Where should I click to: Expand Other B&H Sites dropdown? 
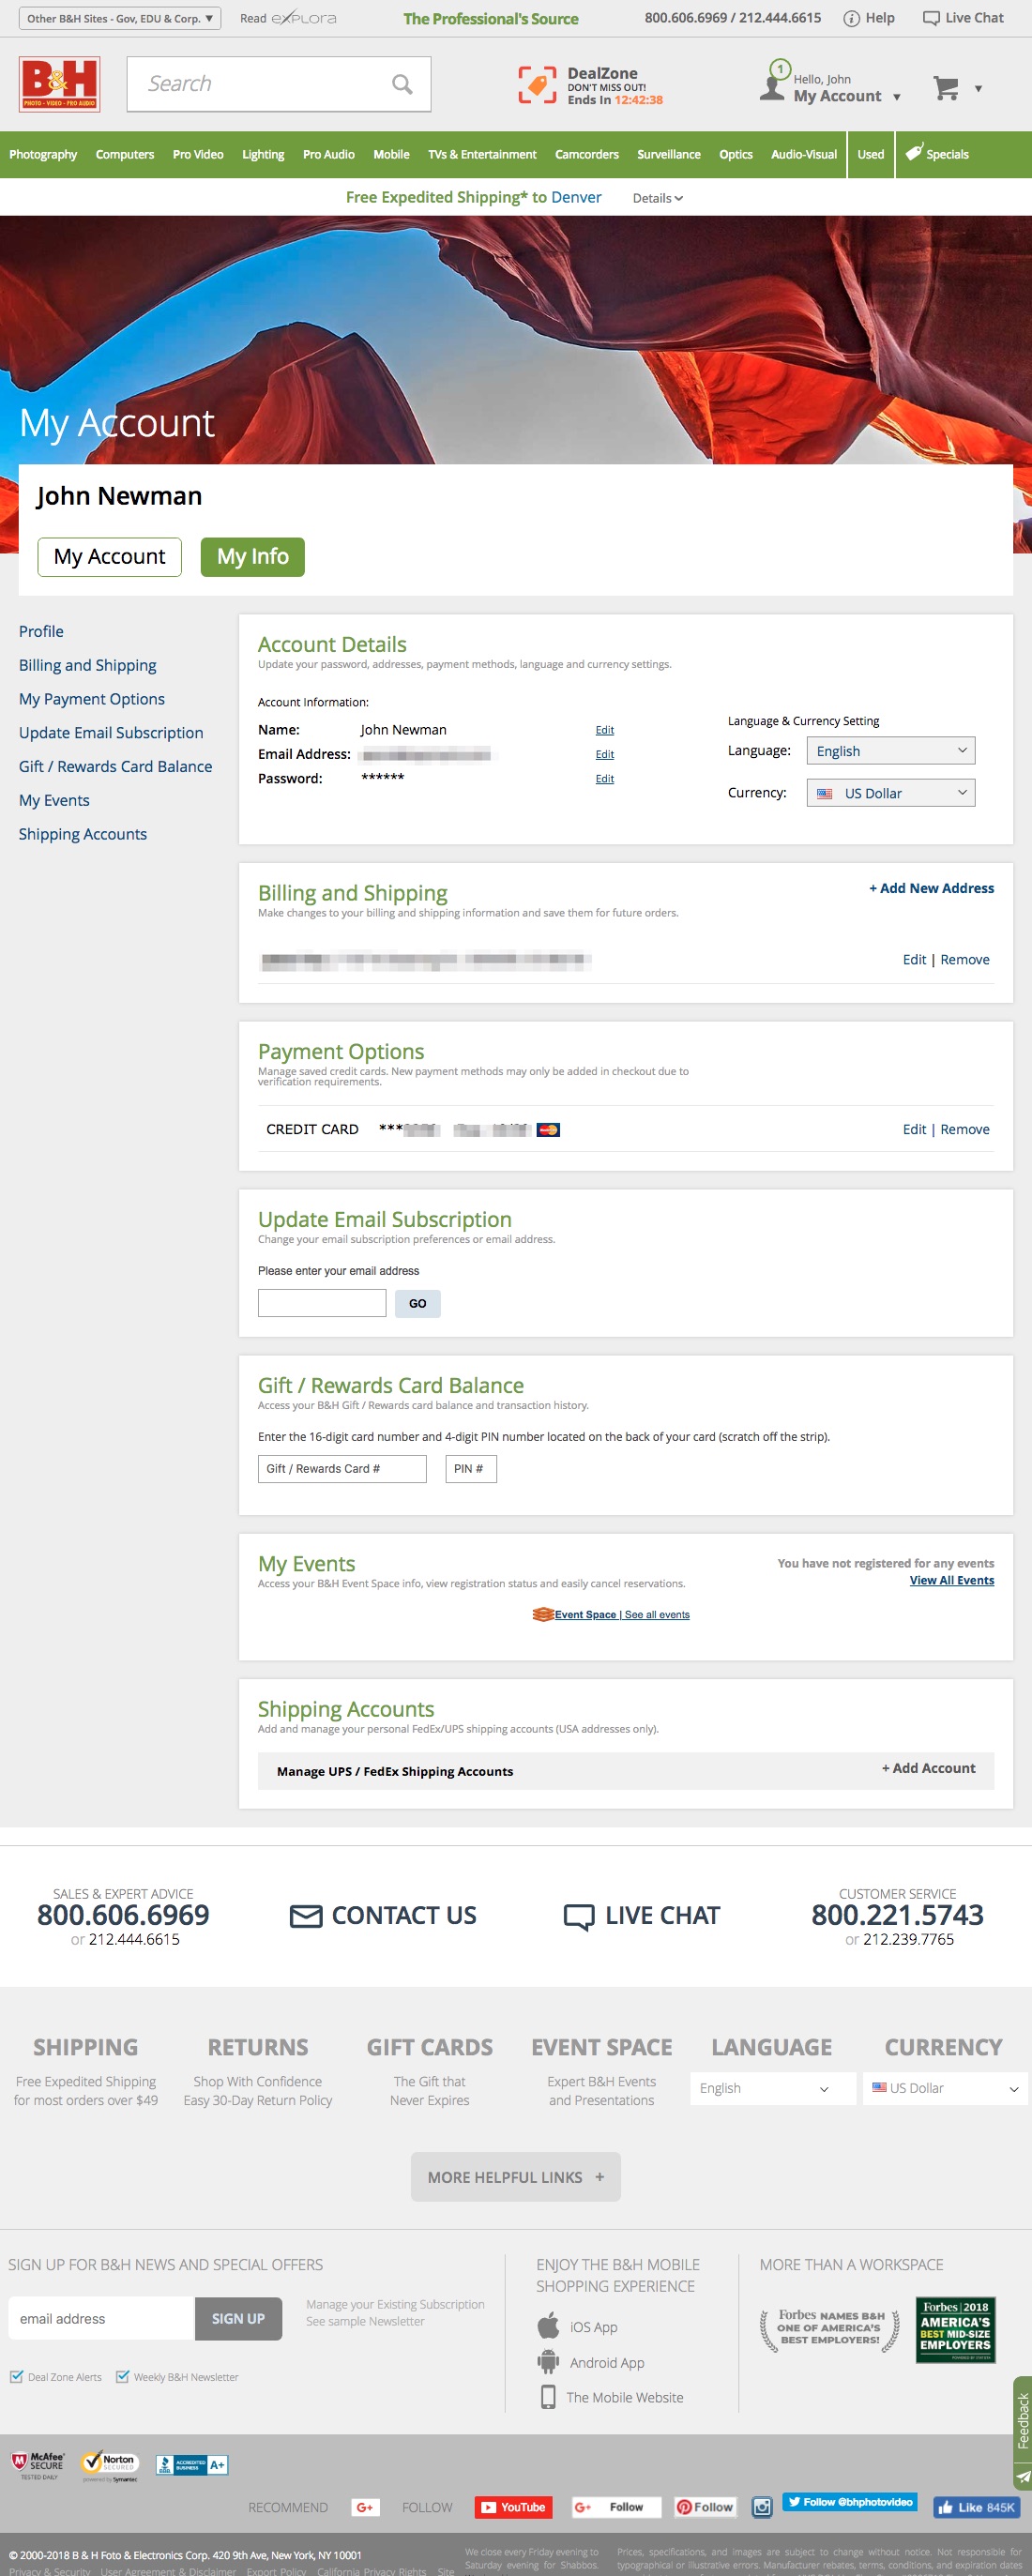tap(120, 18)
